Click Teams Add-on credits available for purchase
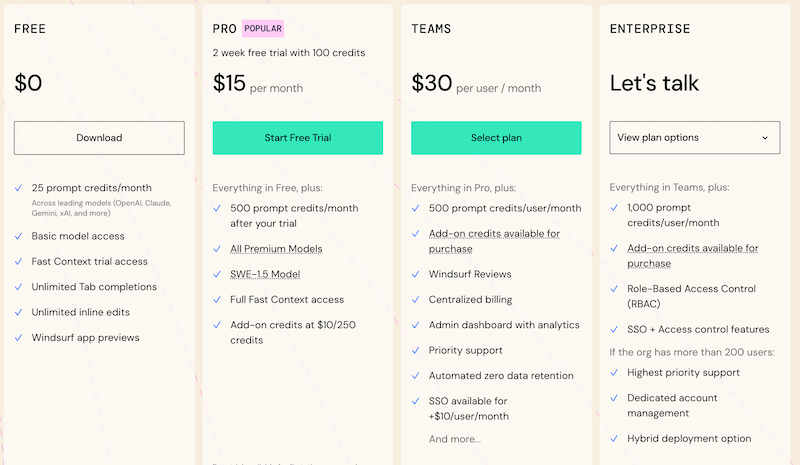 494,241
